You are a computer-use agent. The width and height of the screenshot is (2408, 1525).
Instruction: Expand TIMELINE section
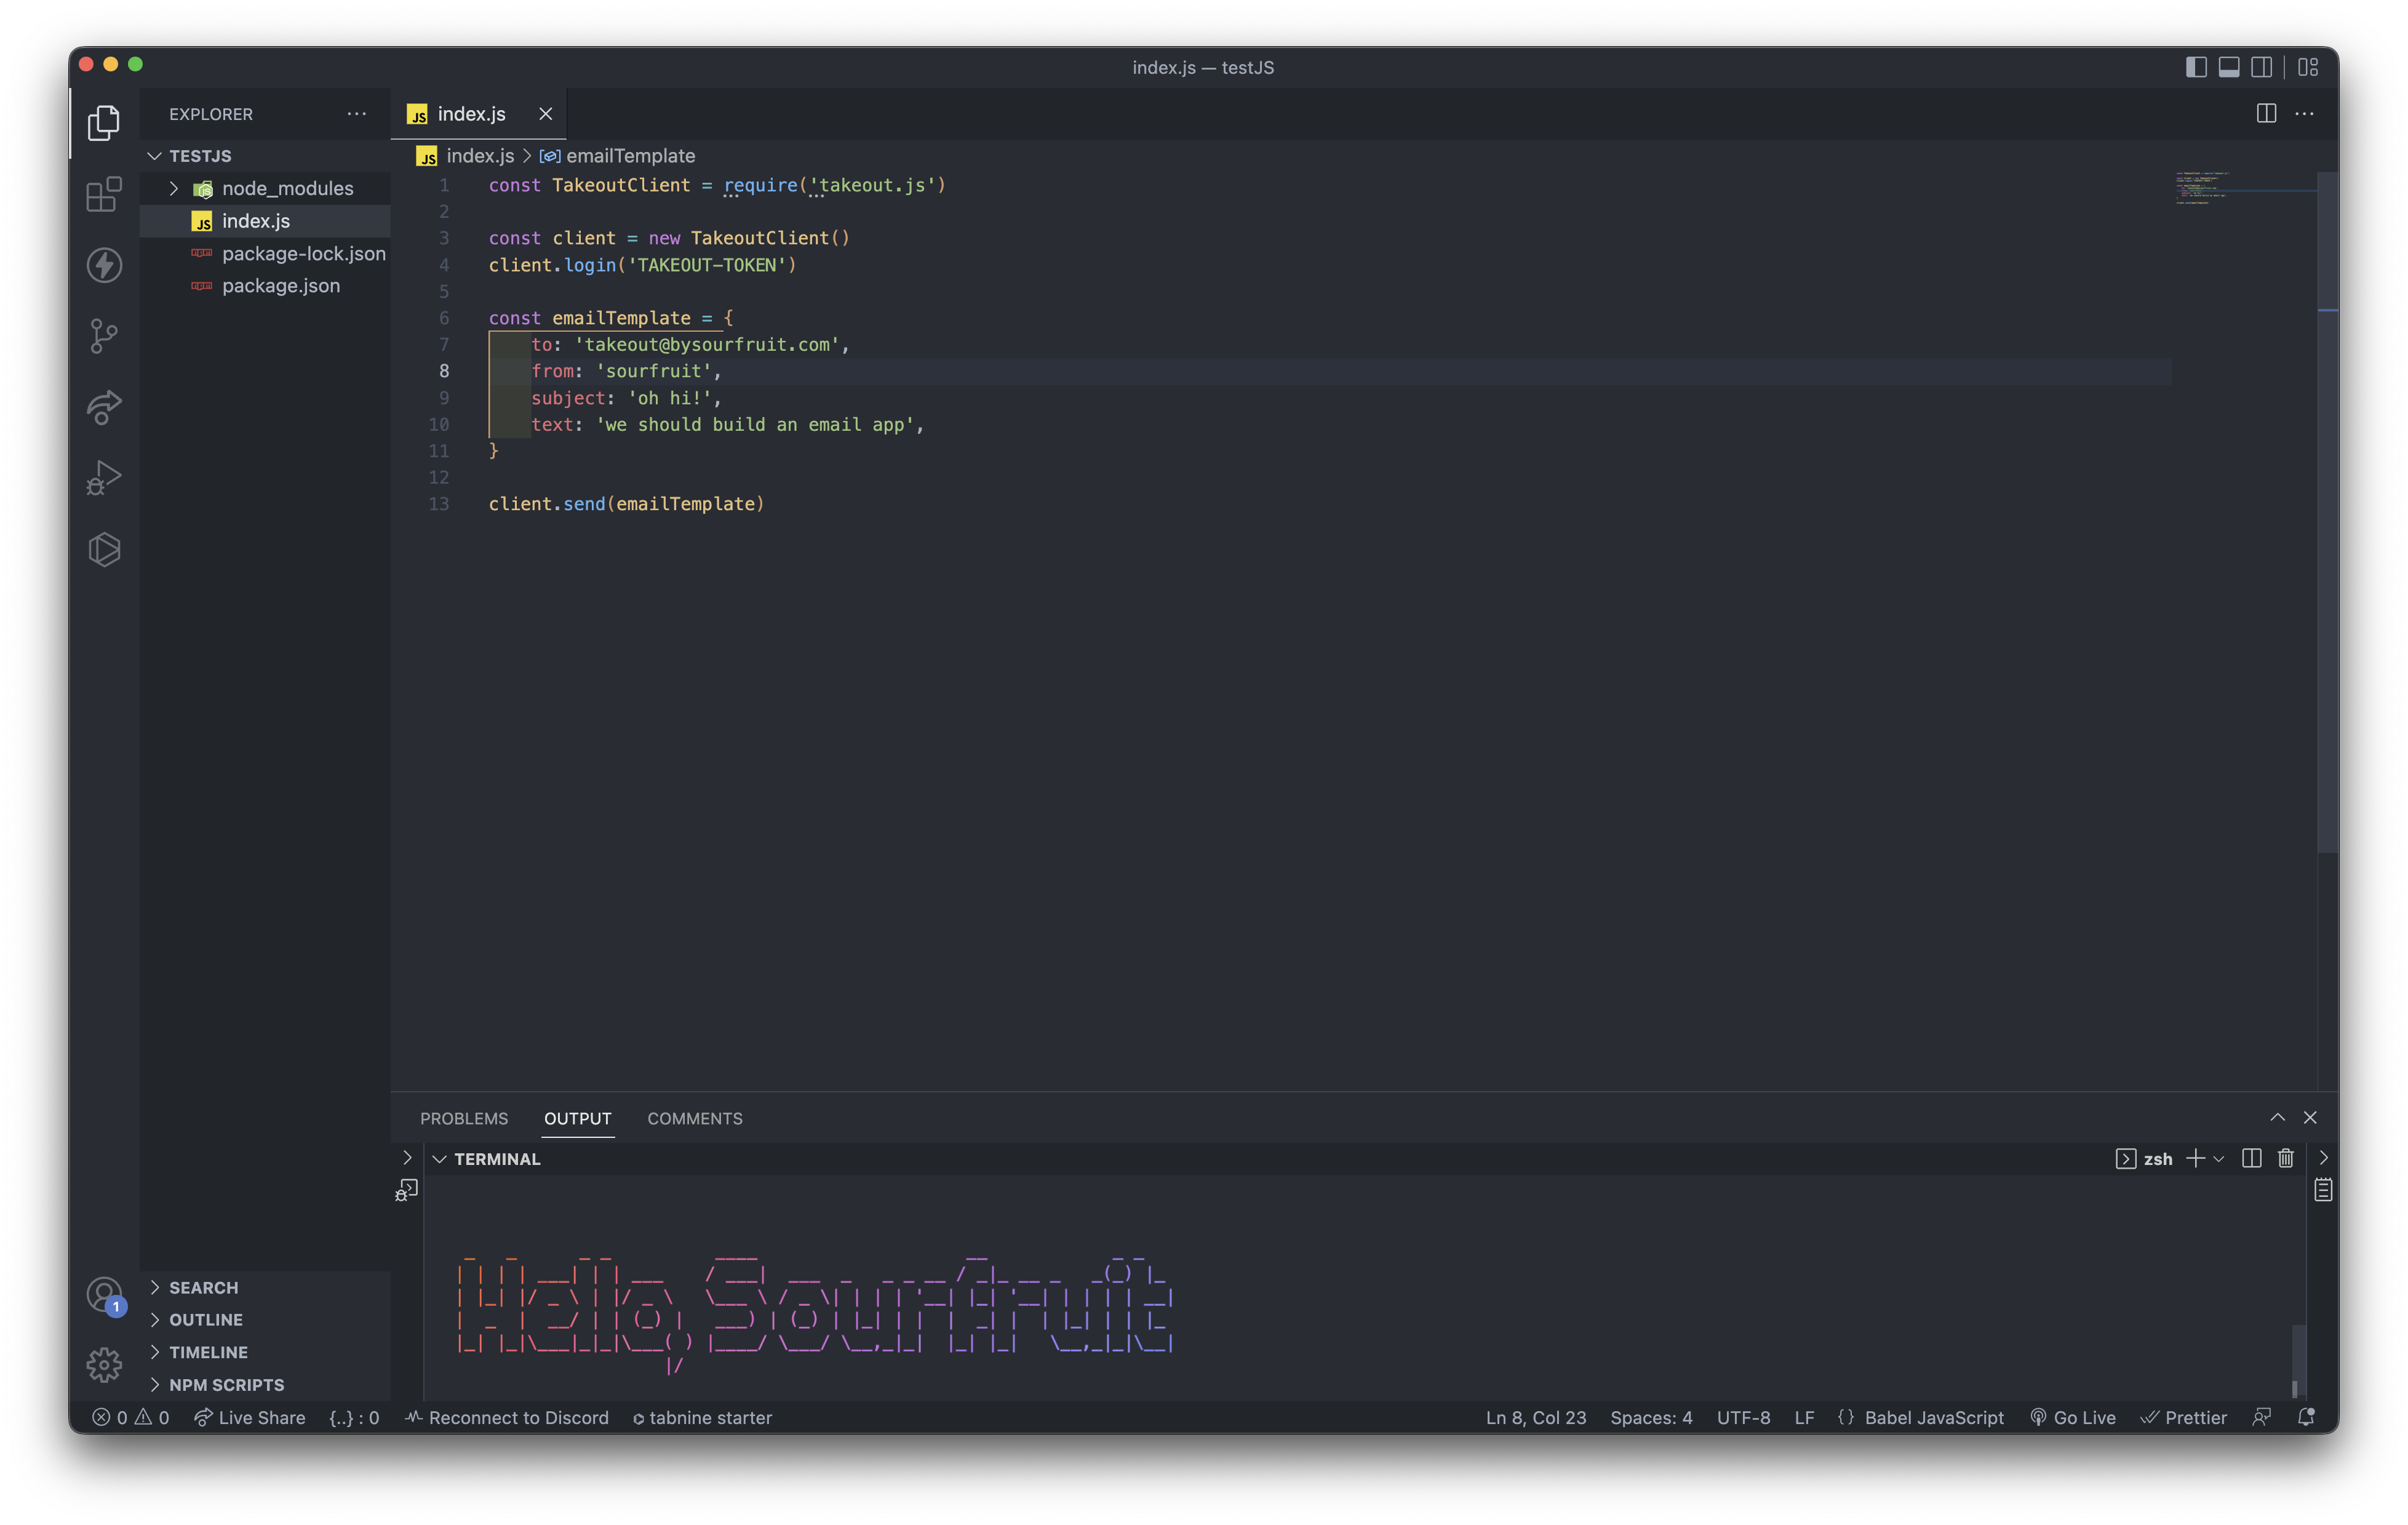(x=265, y=1352)
